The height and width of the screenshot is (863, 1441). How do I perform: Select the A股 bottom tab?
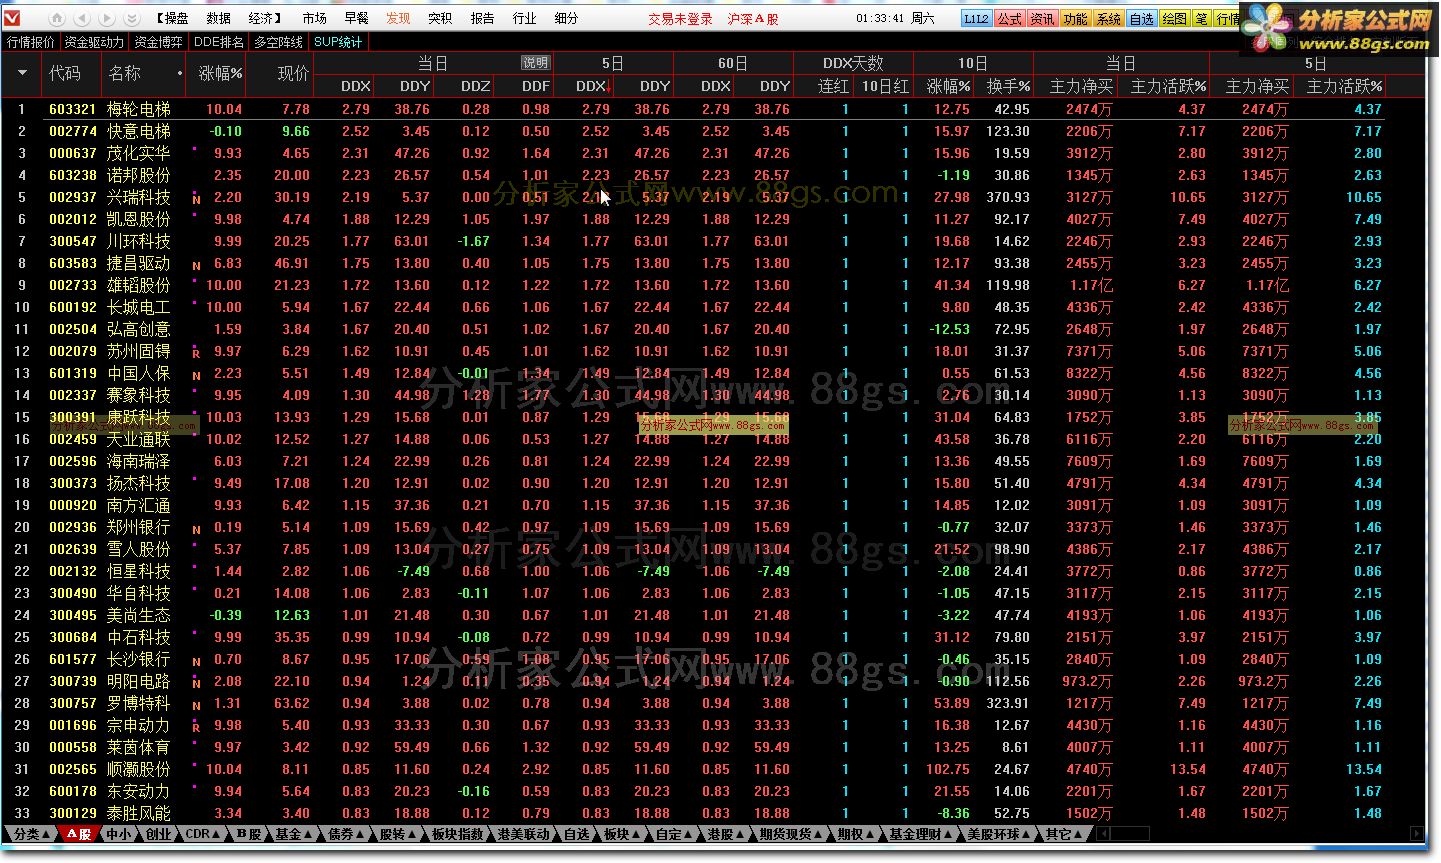[79, 834]
